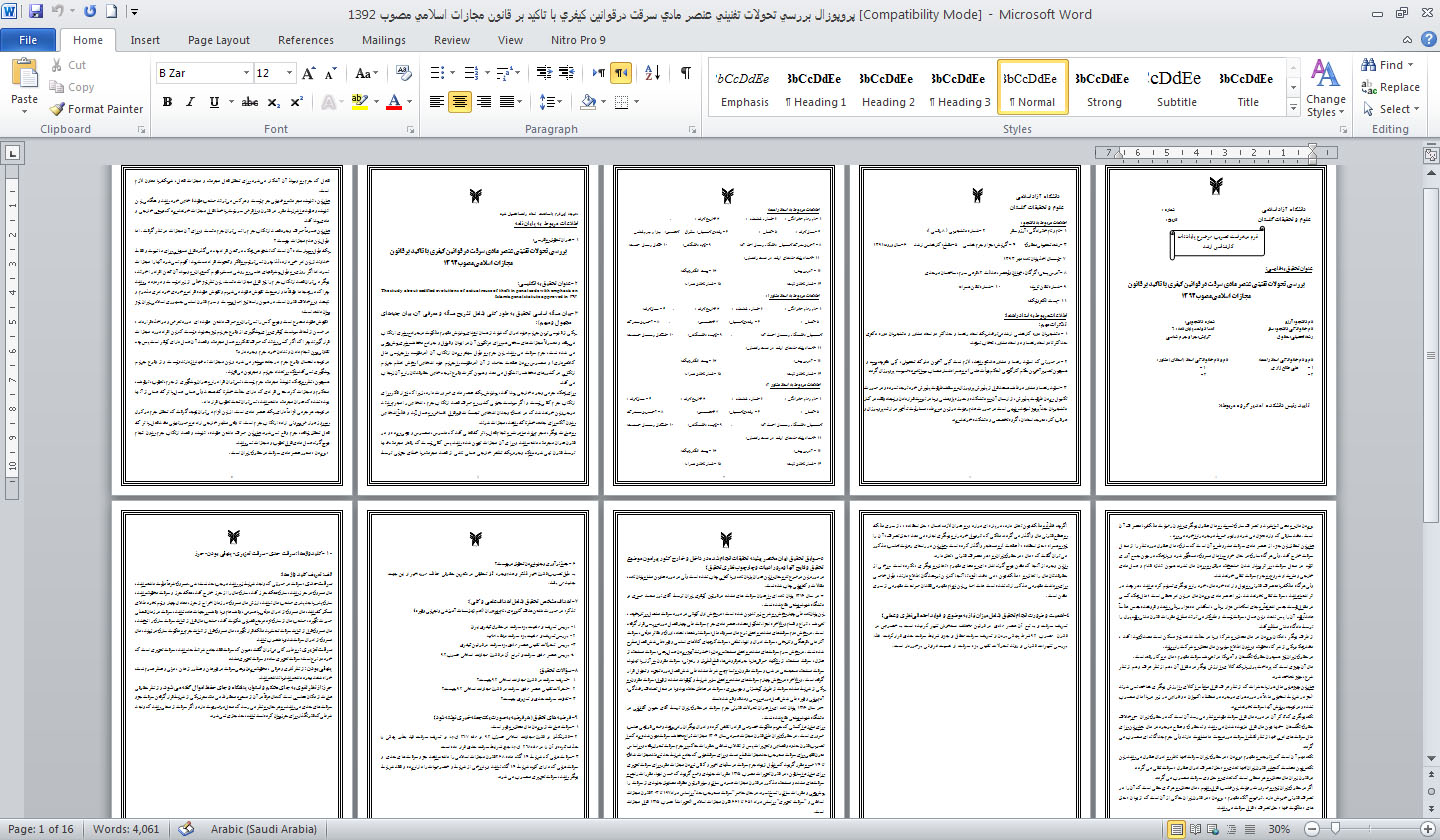Toggle Bold formatting
Viewport: 1440px width, 840px height.
click(x=167, y=102)
